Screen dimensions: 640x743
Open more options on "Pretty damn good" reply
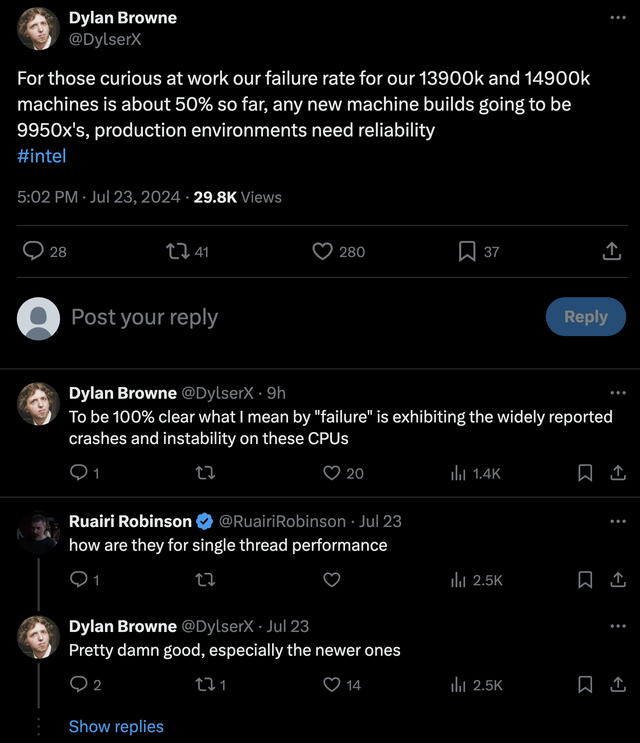point(617,626)
